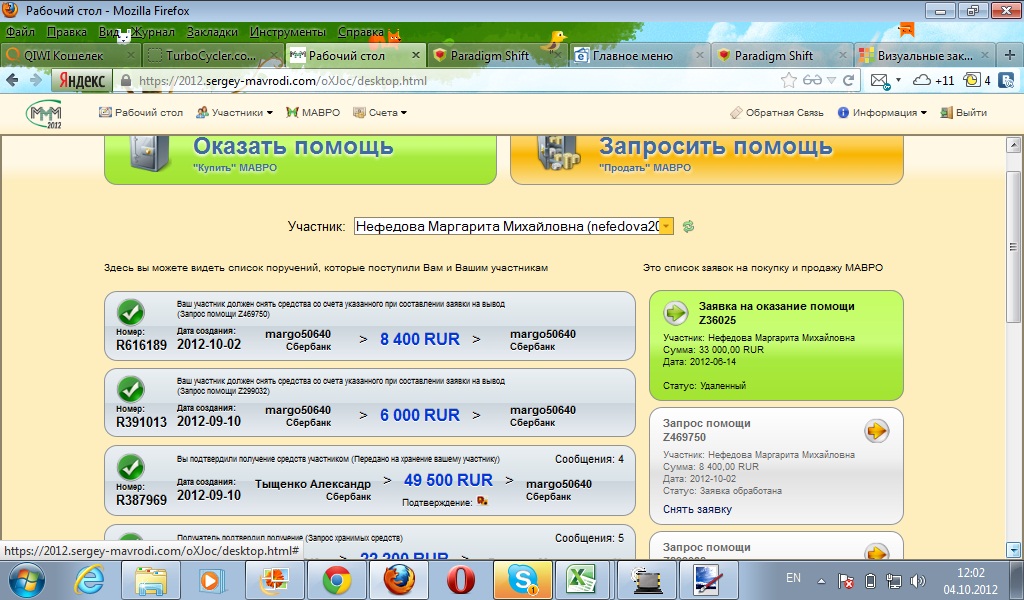This screenshot has width=1024, height=600.
Task: Switch to Google Chrome in the taskbar
Action: [337, 580]
